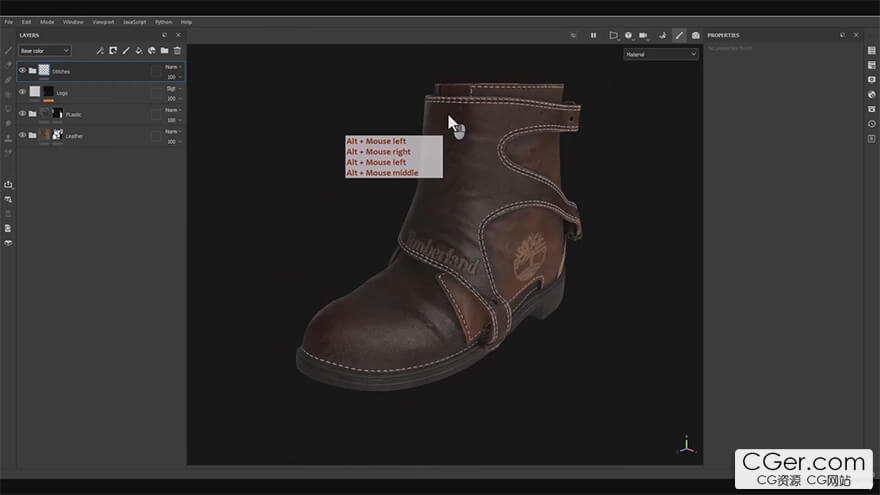Image resolution: width=880 pixels, height=495 pixels.
Task: Select the Plastic layer mask thumbnail
Action: click(57, 113)
